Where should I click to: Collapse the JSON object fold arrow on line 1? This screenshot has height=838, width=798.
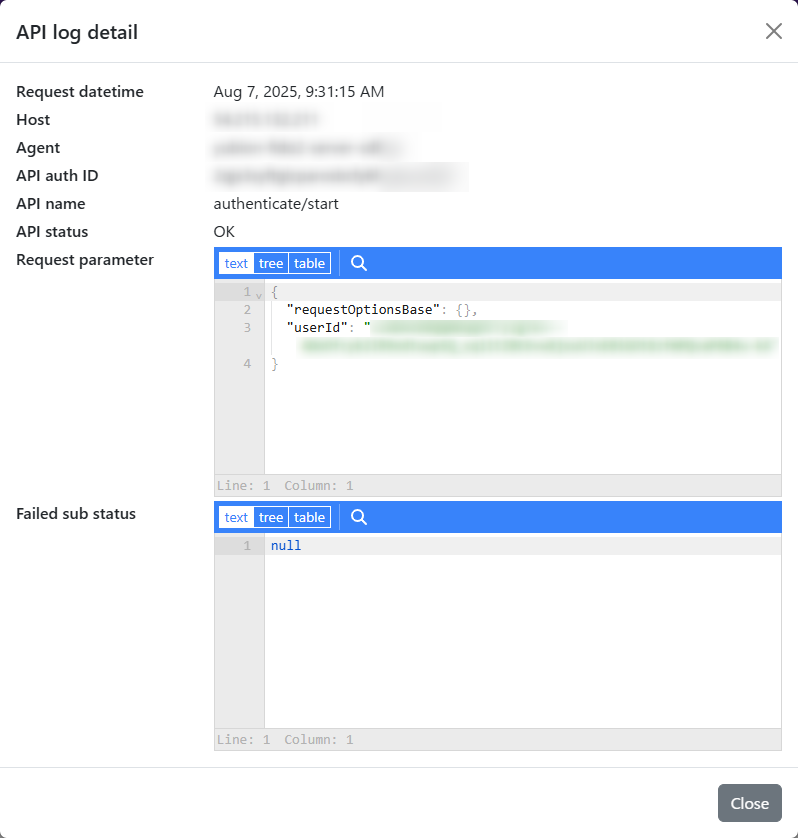tap(259, 294)
